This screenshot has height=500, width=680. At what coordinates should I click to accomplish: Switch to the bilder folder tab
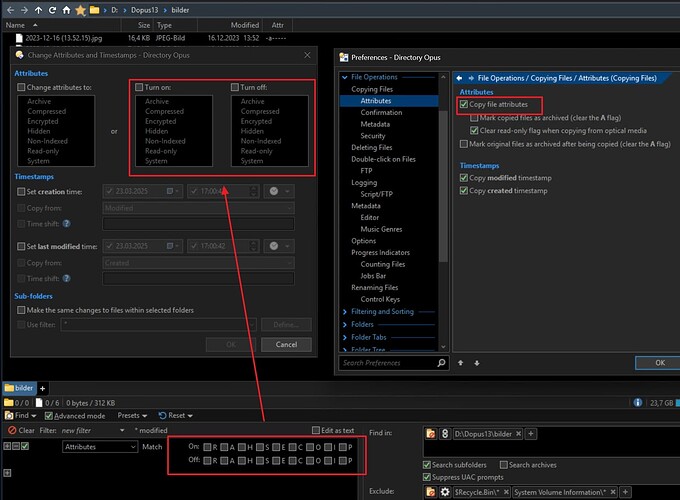pos(20,388)
